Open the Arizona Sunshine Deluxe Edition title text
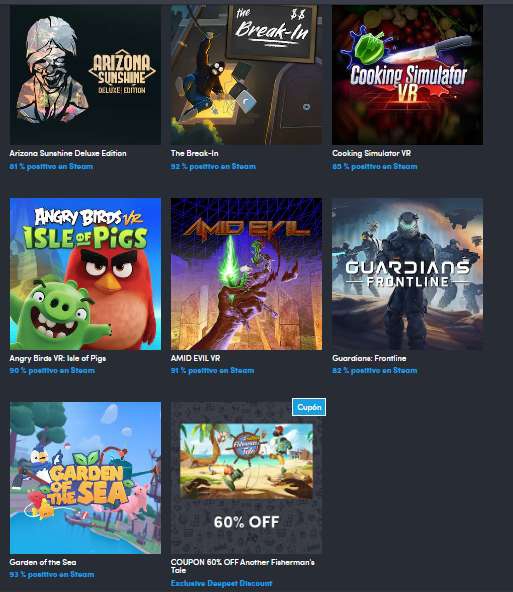 point(68,153)
